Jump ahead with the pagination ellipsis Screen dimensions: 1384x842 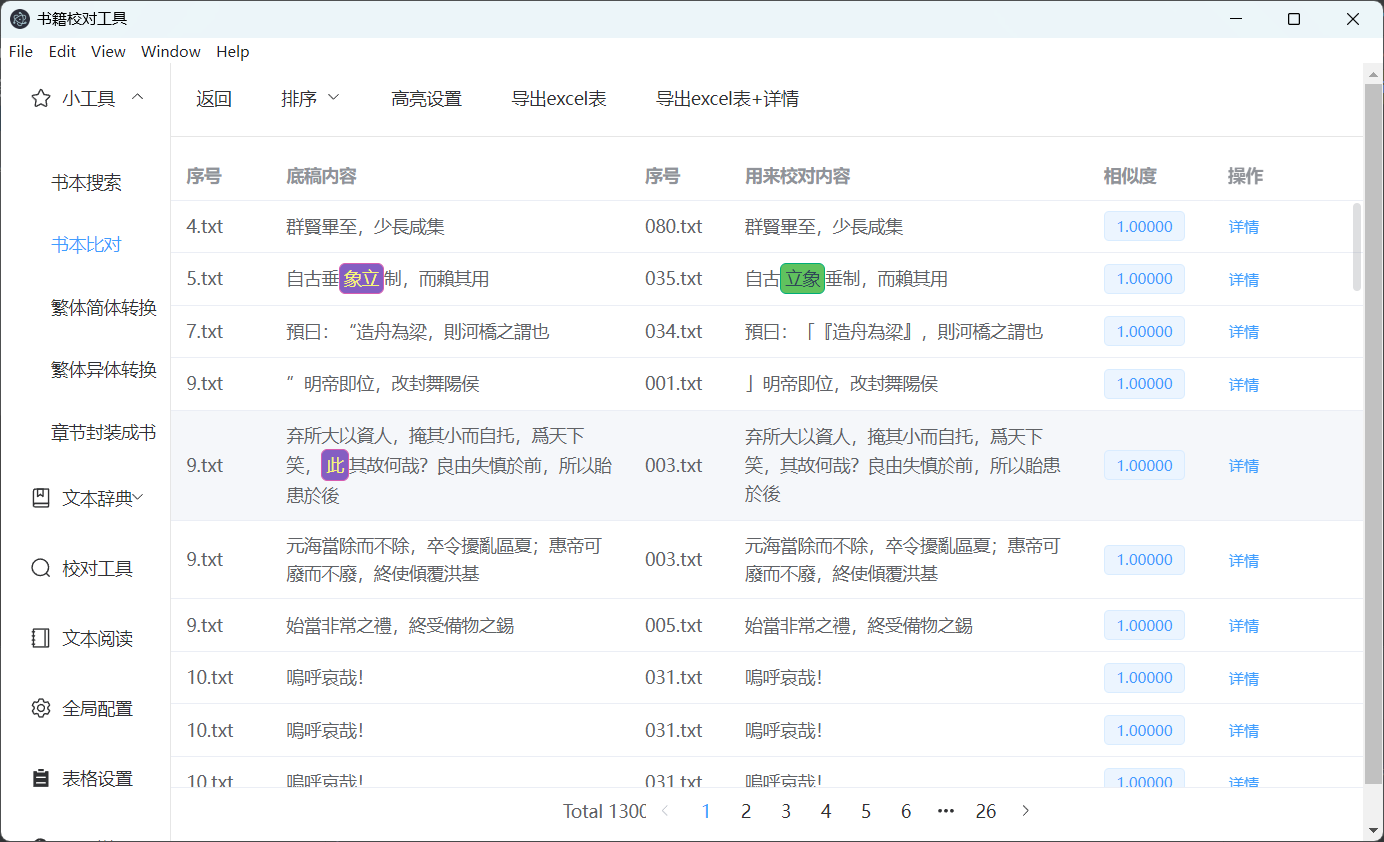pos(946,811)
